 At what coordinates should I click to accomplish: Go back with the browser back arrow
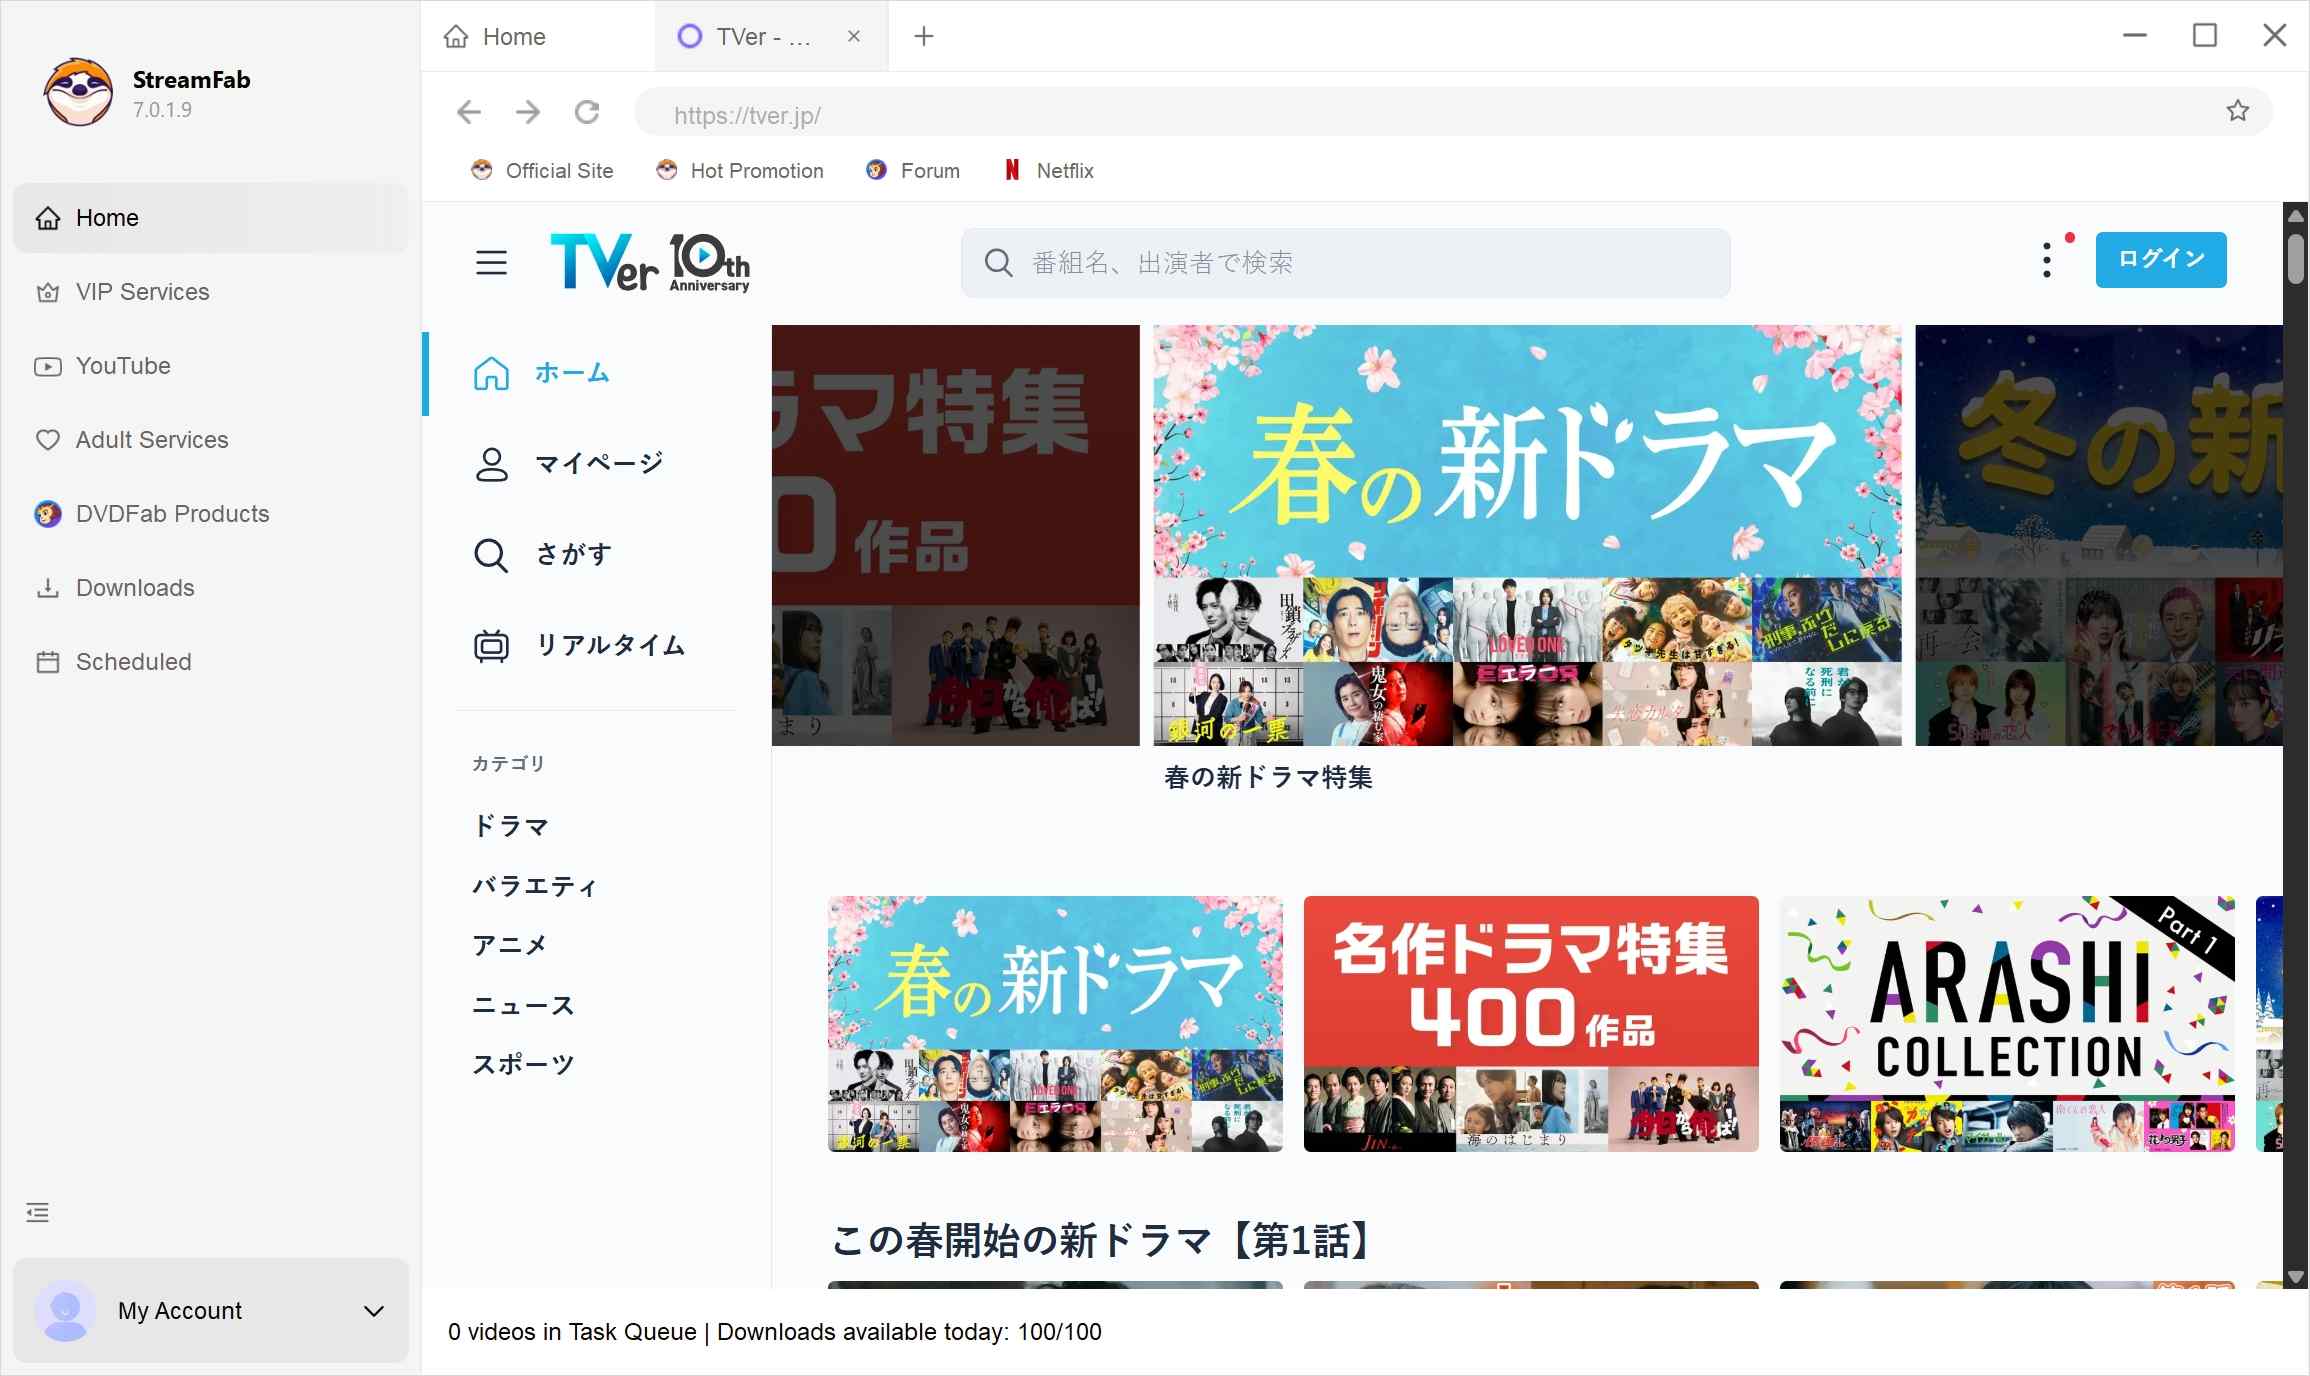click(468, 112)
